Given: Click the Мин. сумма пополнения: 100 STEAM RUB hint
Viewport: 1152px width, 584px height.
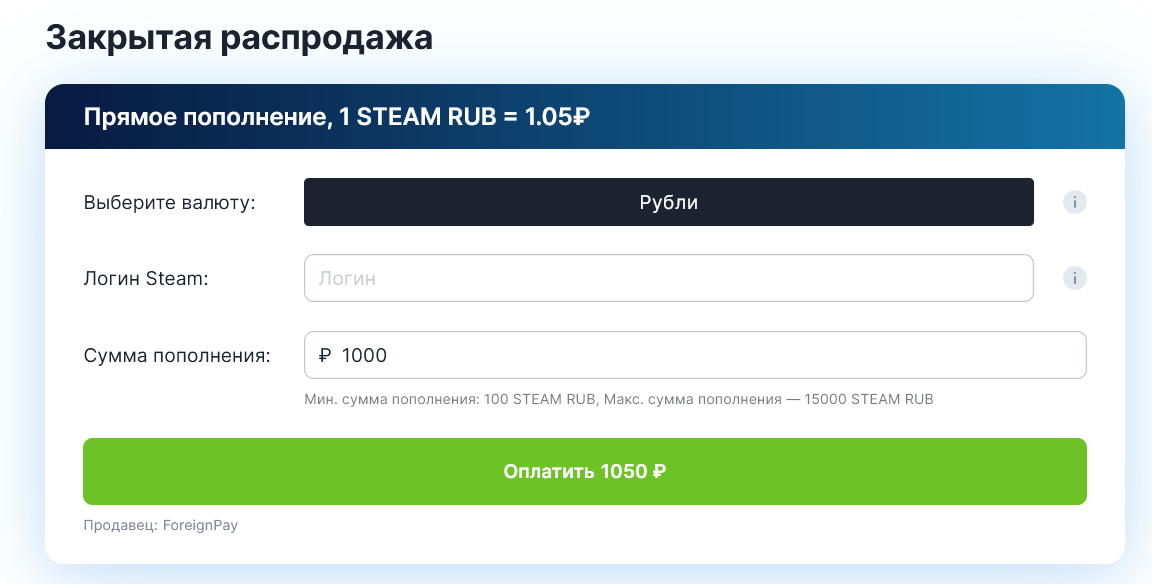Looking at the screenshot, I should coord(451,400).
